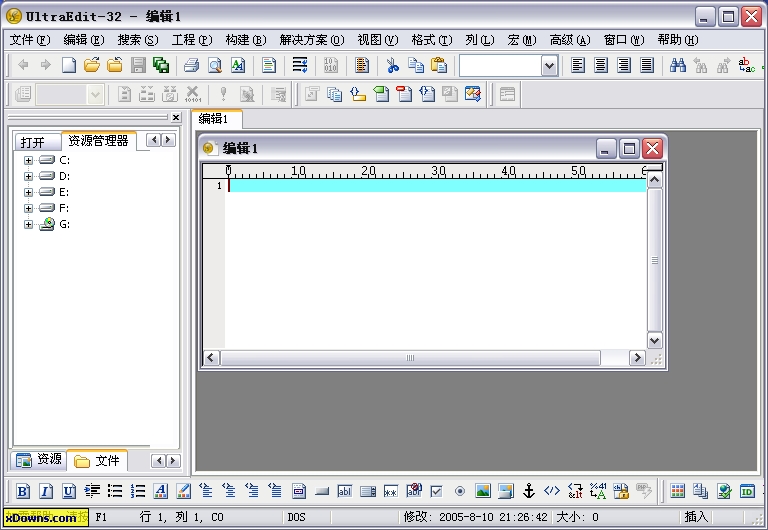
Task: Toggle hex edit mode icon
Action: point(331,65)
